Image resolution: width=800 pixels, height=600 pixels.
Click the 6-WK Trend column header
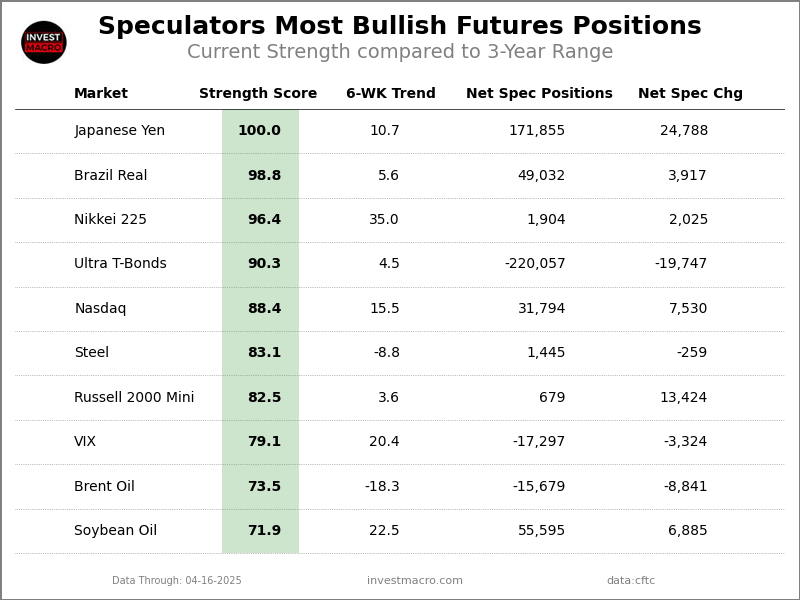click(x=391, y=94)
